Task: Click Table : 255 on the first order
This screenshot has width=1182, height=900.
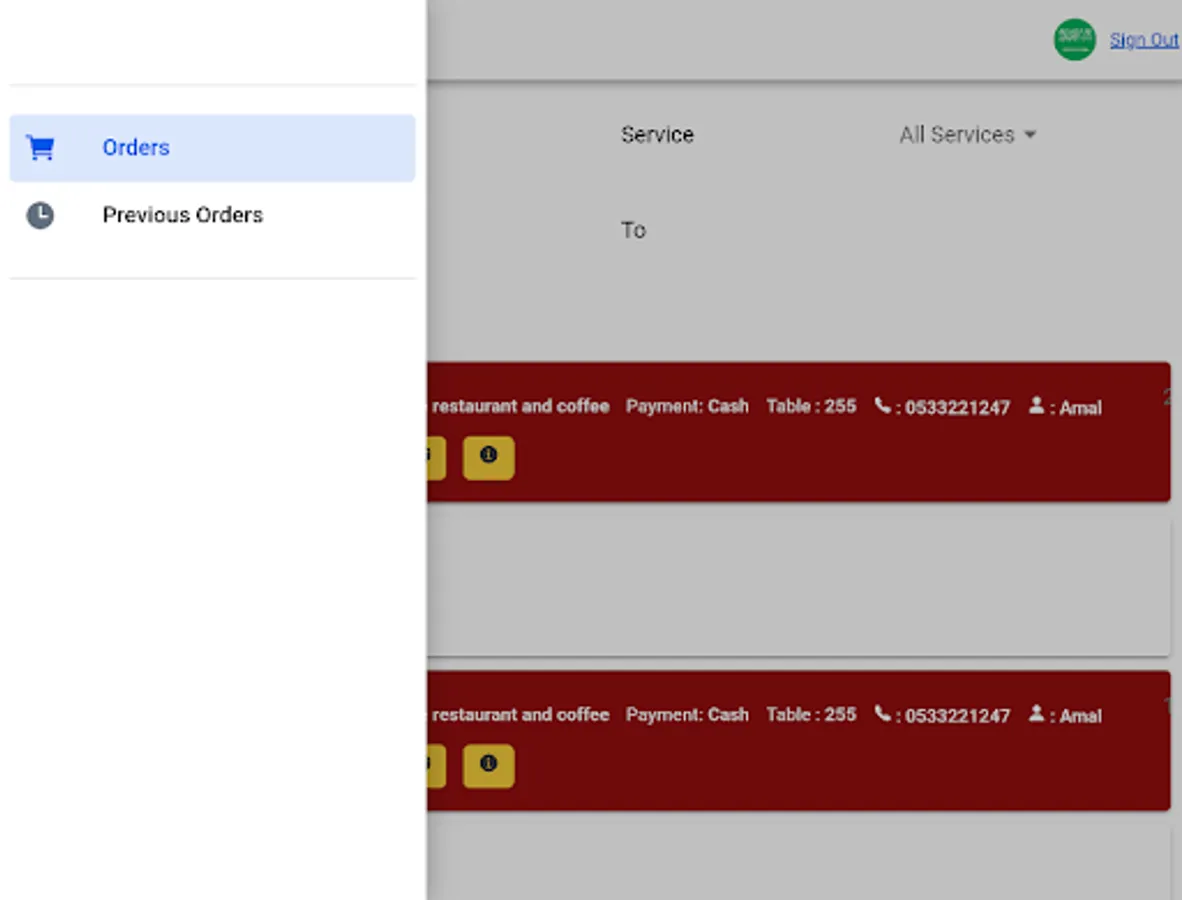Action: click(811, 406)
